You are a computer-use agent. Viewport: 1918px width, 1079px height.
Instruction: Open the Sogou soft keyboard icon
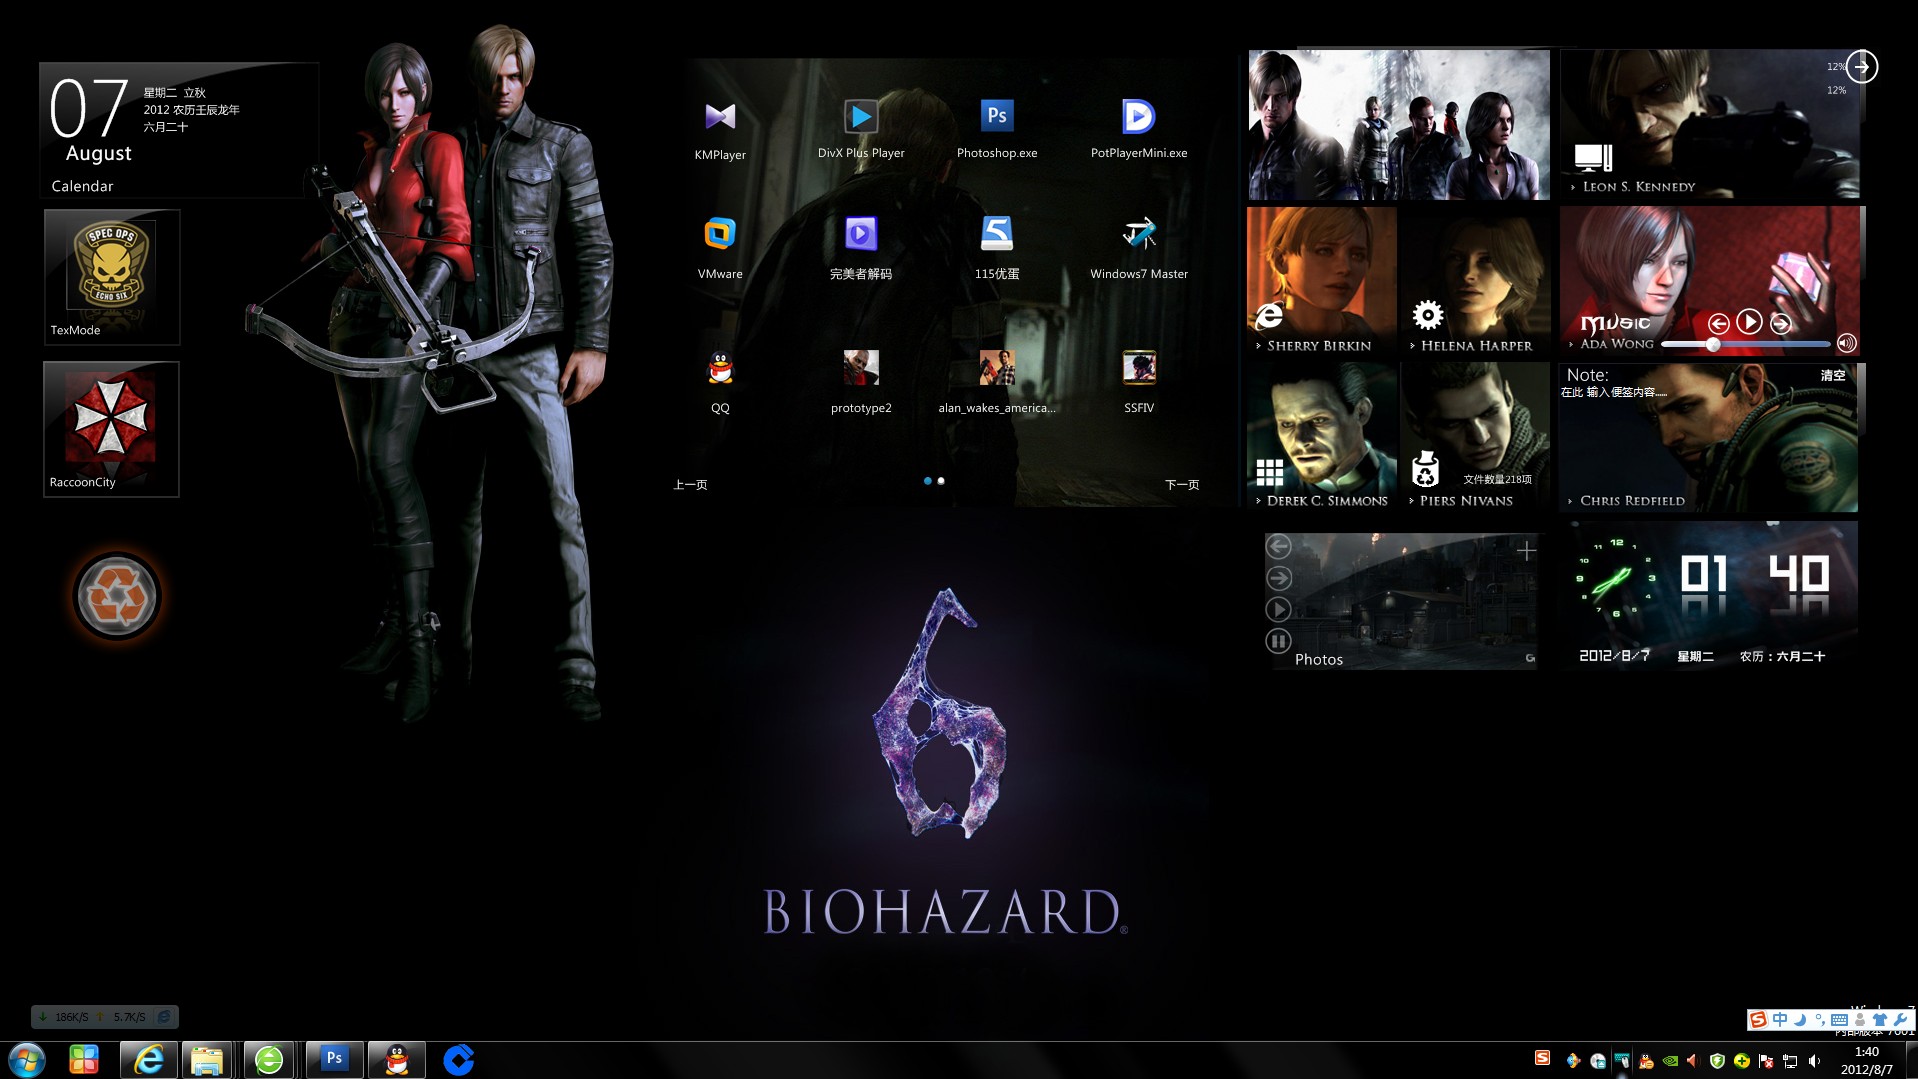coord(1839,1020)
